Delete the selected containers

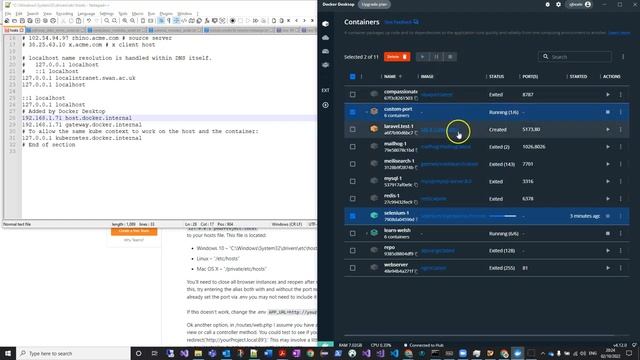[x=397, y=57]
